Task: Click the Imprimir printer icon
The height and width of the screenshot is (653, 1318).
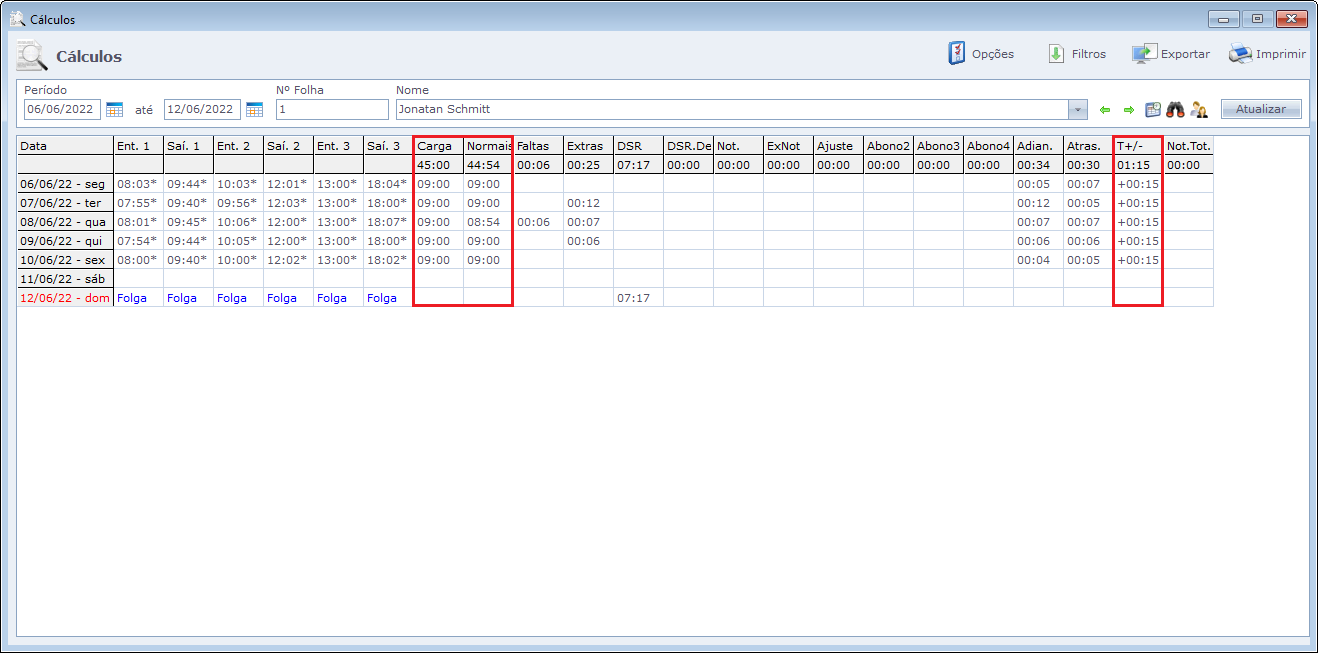Action: 1240,54
